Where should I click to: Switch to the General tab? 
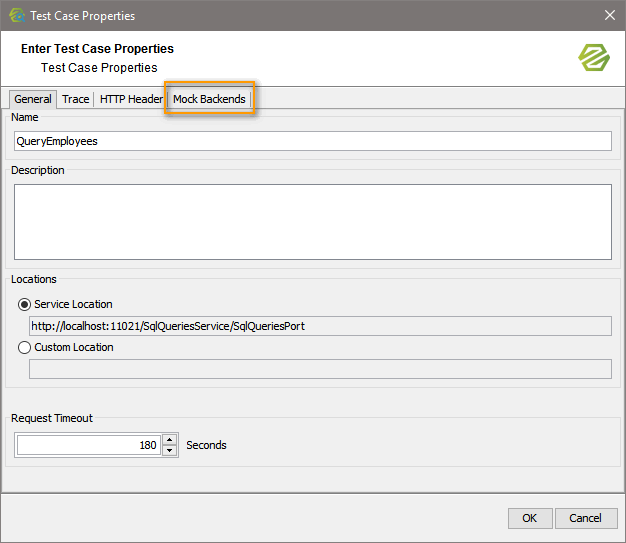[x=33, y=99]
